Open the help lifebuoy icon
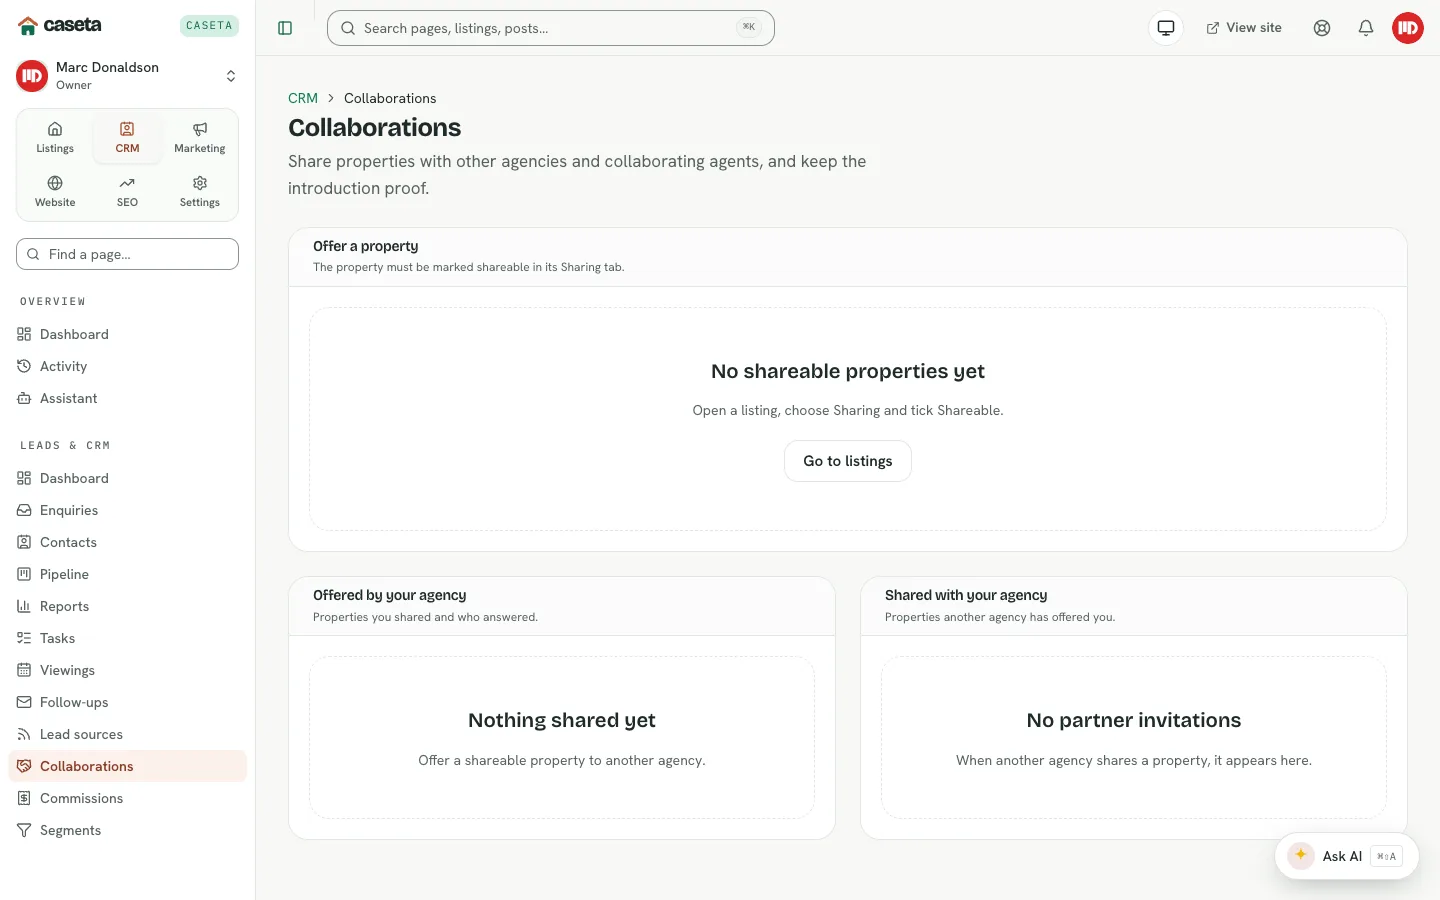Viewport: 1440px width, 900px height. [1322, 28]
